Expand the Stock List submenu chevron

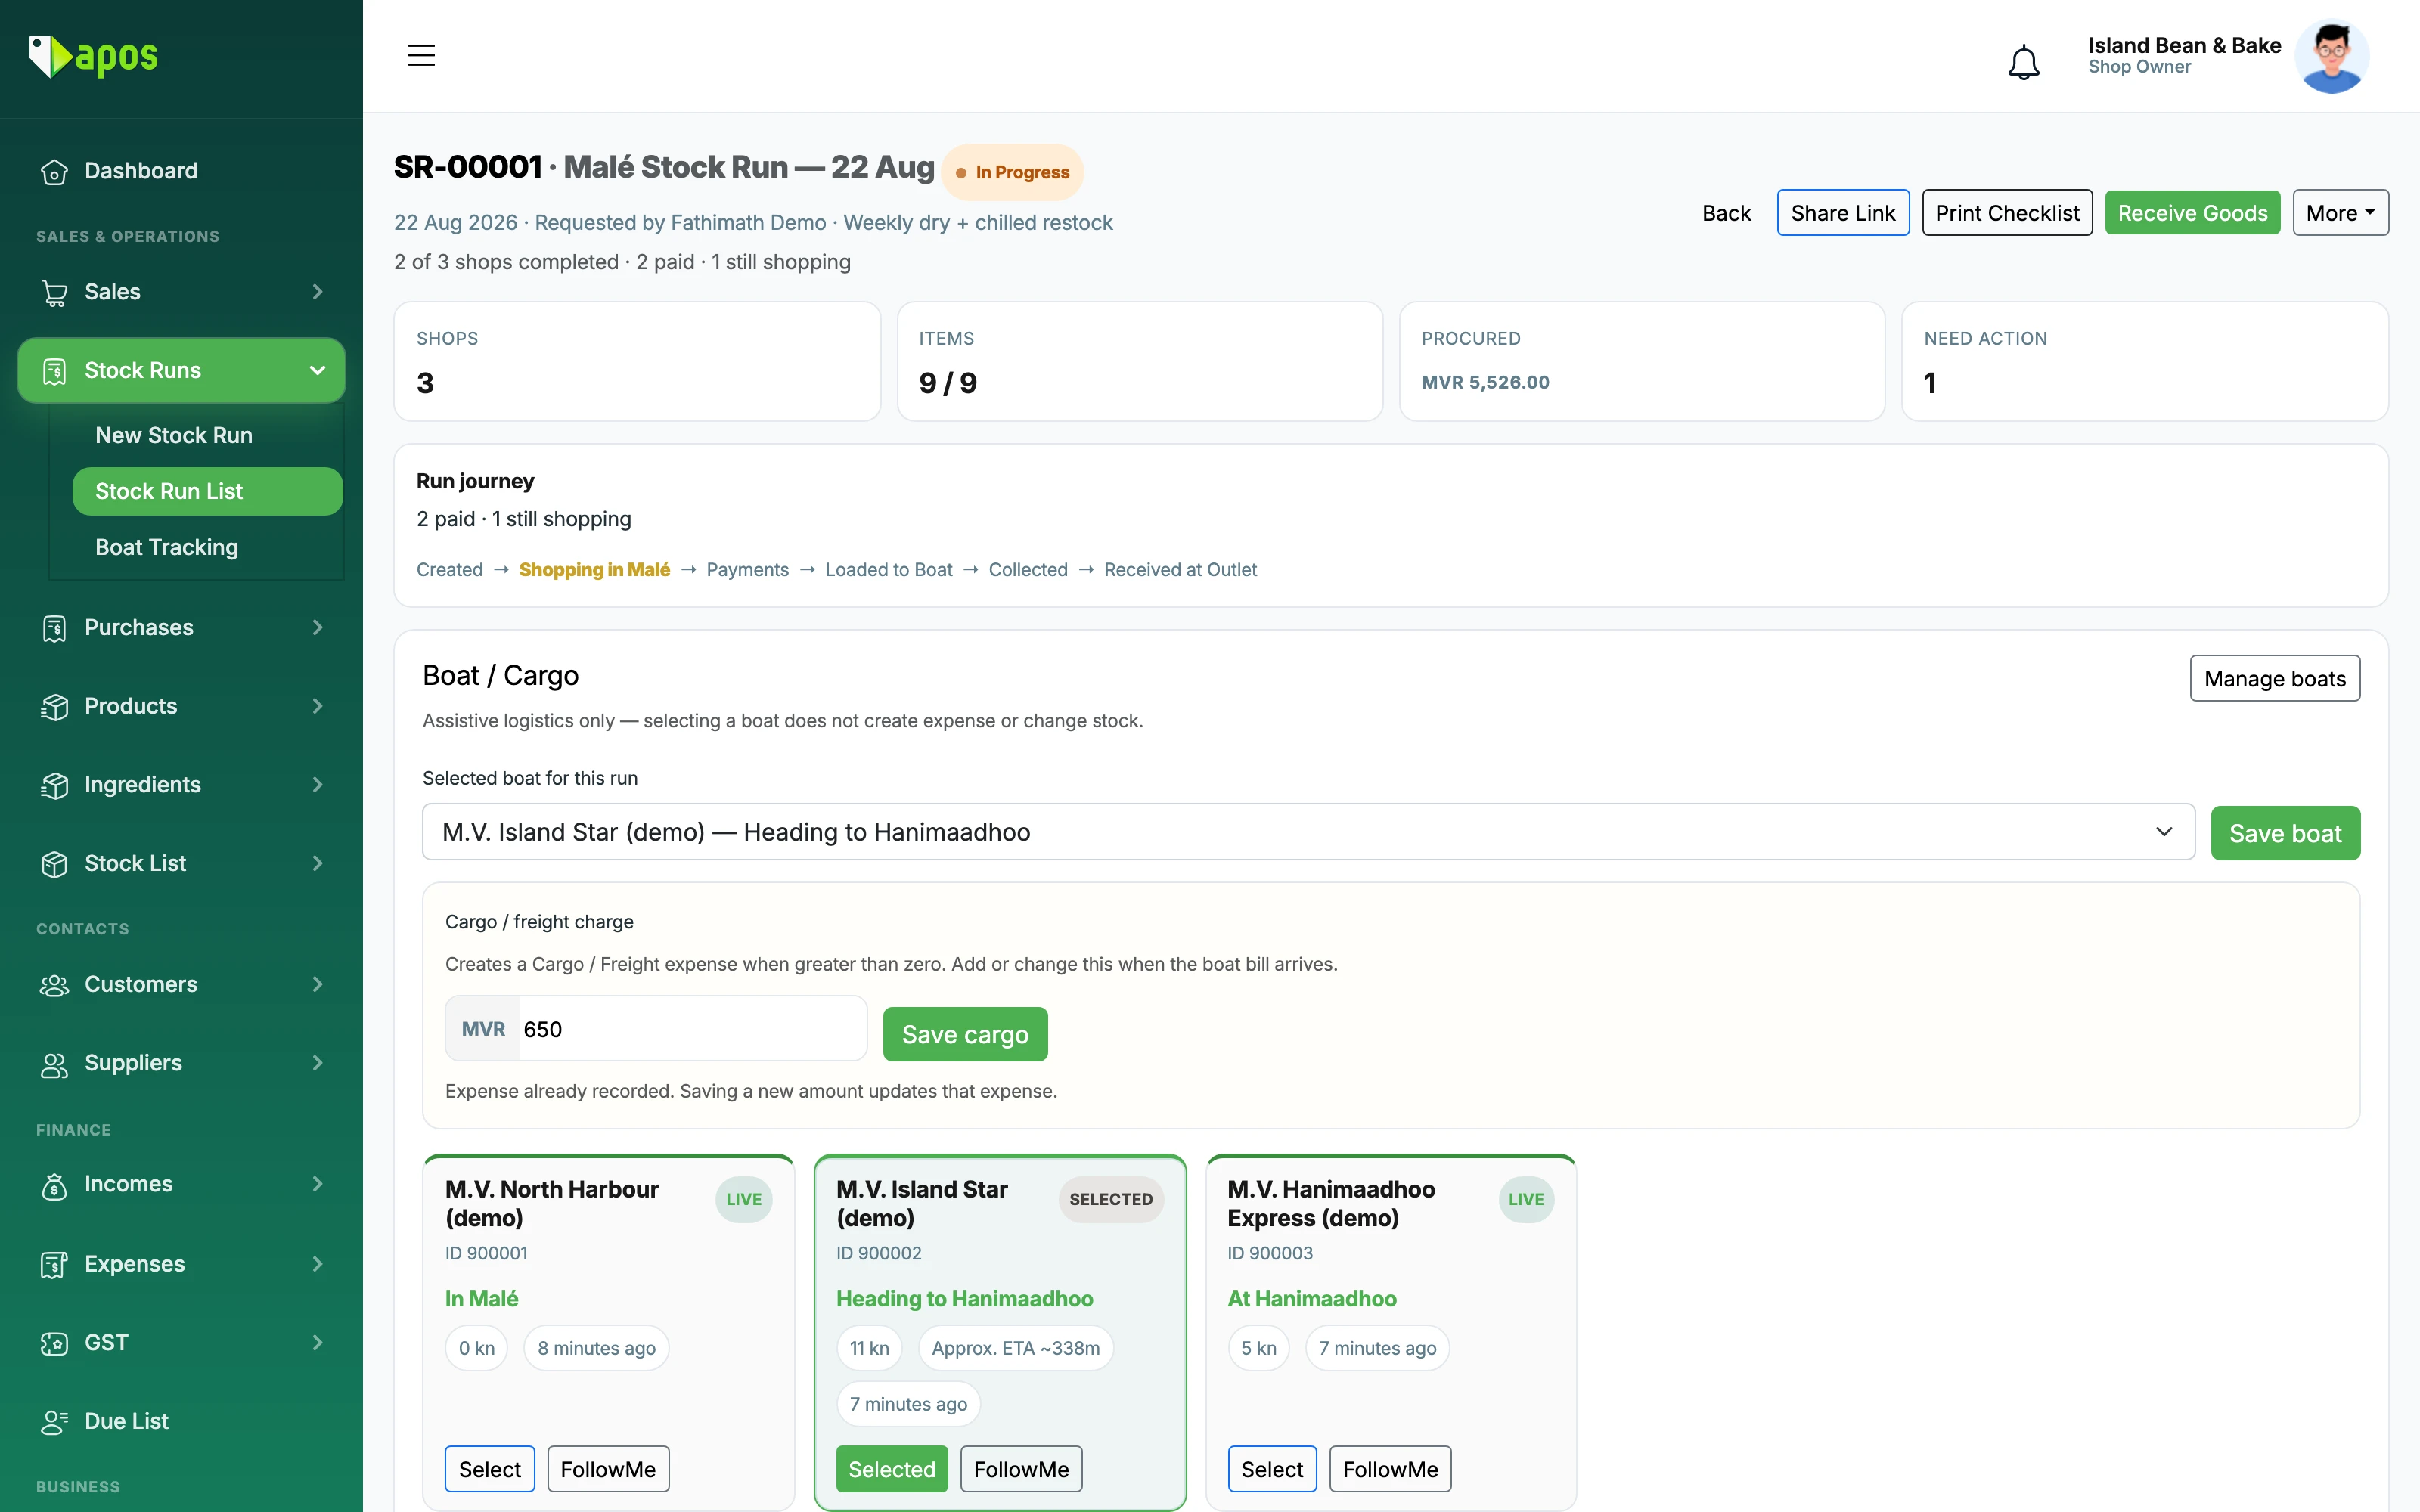(318, 864)
